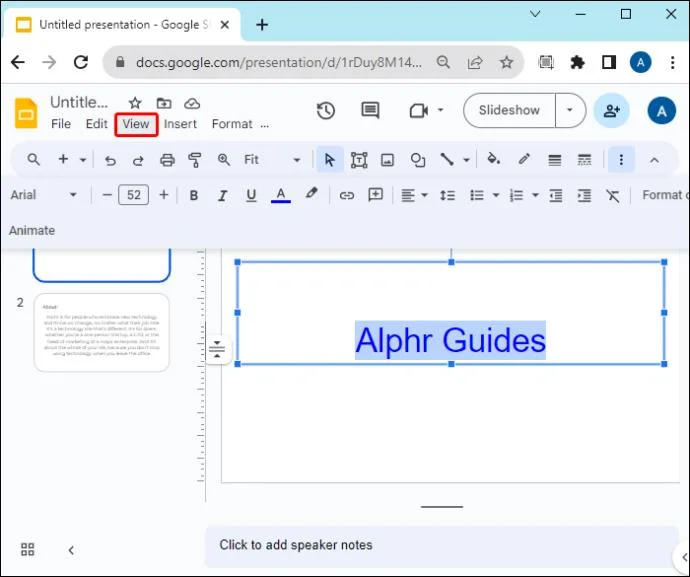Open the comments history icon
Viewport: 690px width, 577px height.
pyautogui.click(x=370, y=110)
